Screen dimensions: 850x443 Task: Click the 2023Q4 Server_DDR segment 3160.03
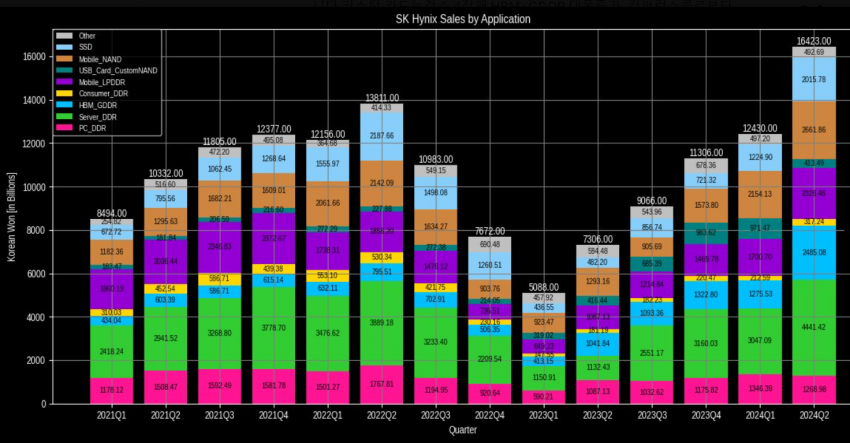pyautogui.click(x=707, y=344)
